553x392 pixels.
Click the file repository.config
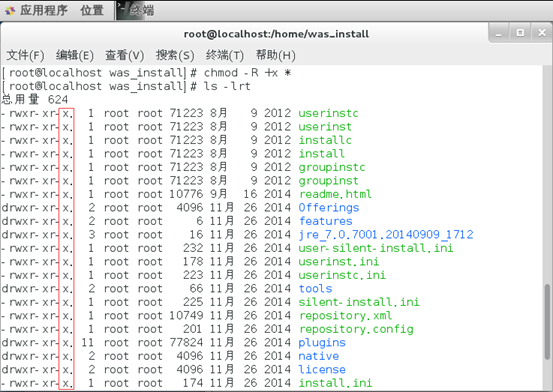click(x=356, y=329)
